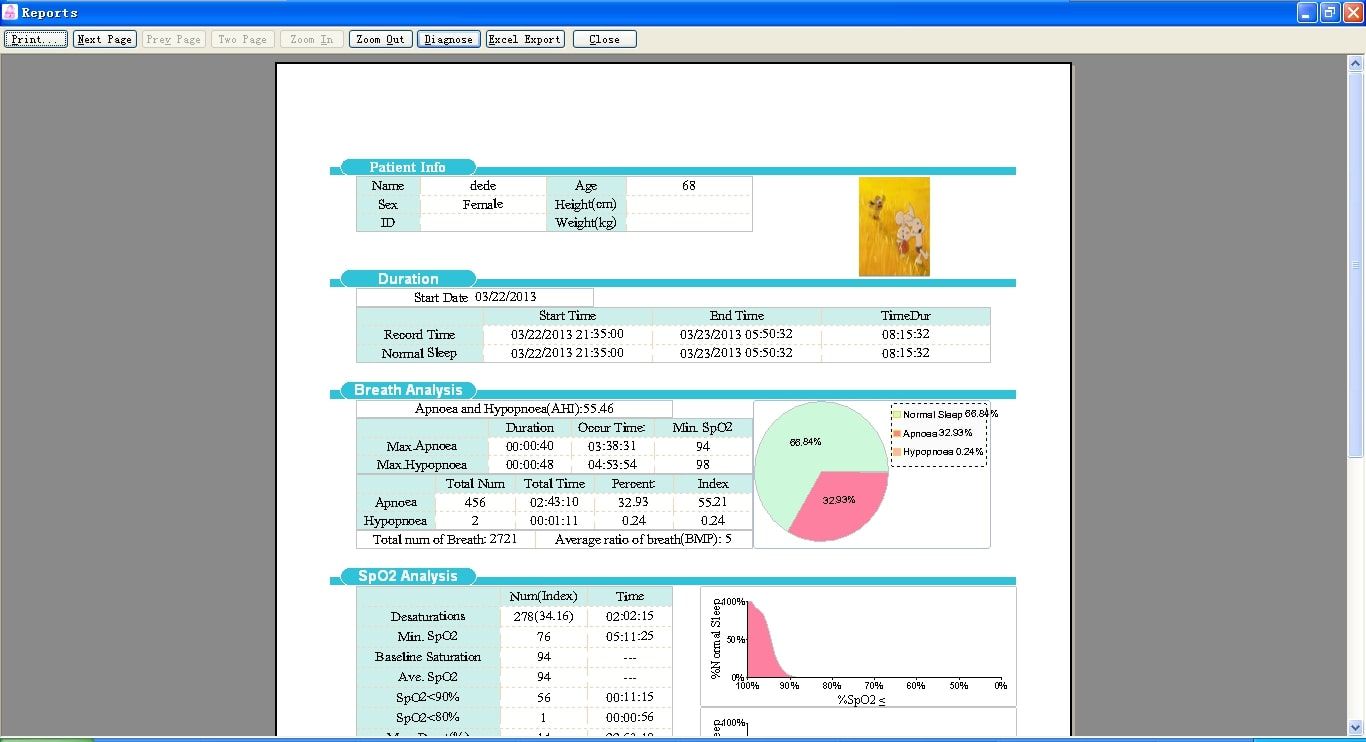Click the Hypopnoea legend color swatch
Image resolution: width=1366 pixels, height=742 pixels.
tap(897, 452)
